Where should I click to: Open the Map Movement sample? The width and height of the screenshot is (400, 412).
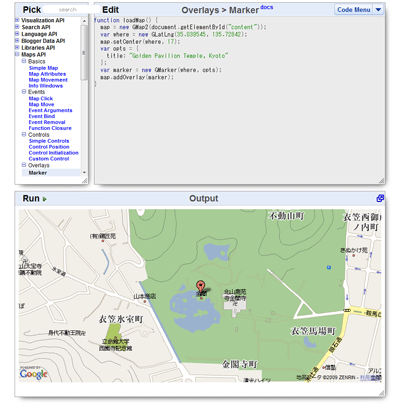pyautogui.click(x=48, y=80)
